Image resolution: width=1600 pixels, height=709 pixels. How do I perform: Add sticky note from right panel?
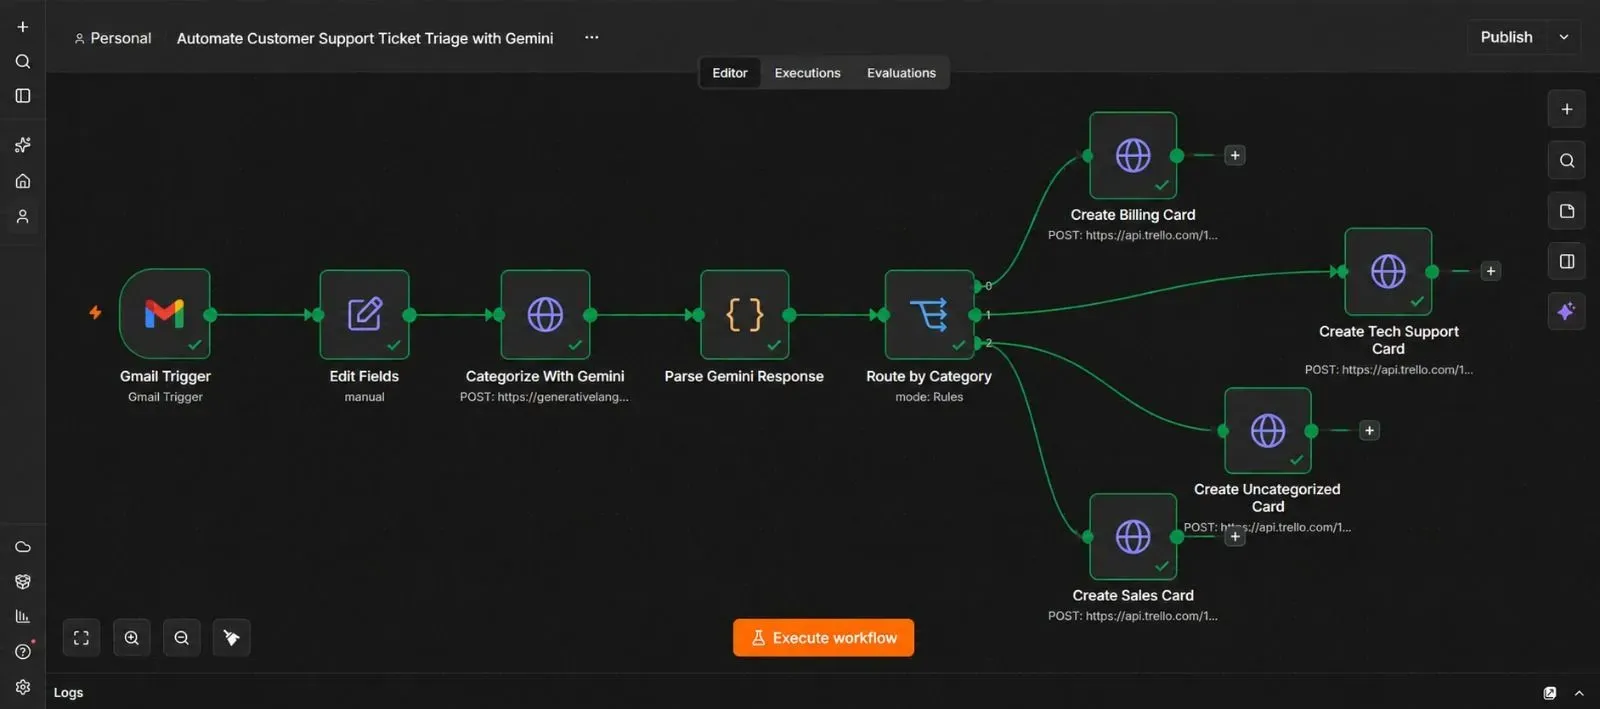(x=1567, y=211)
